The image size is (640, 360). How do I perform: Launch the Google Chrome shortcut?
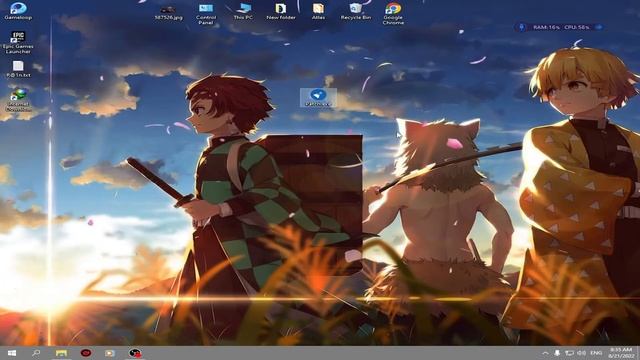pos(393,14)
